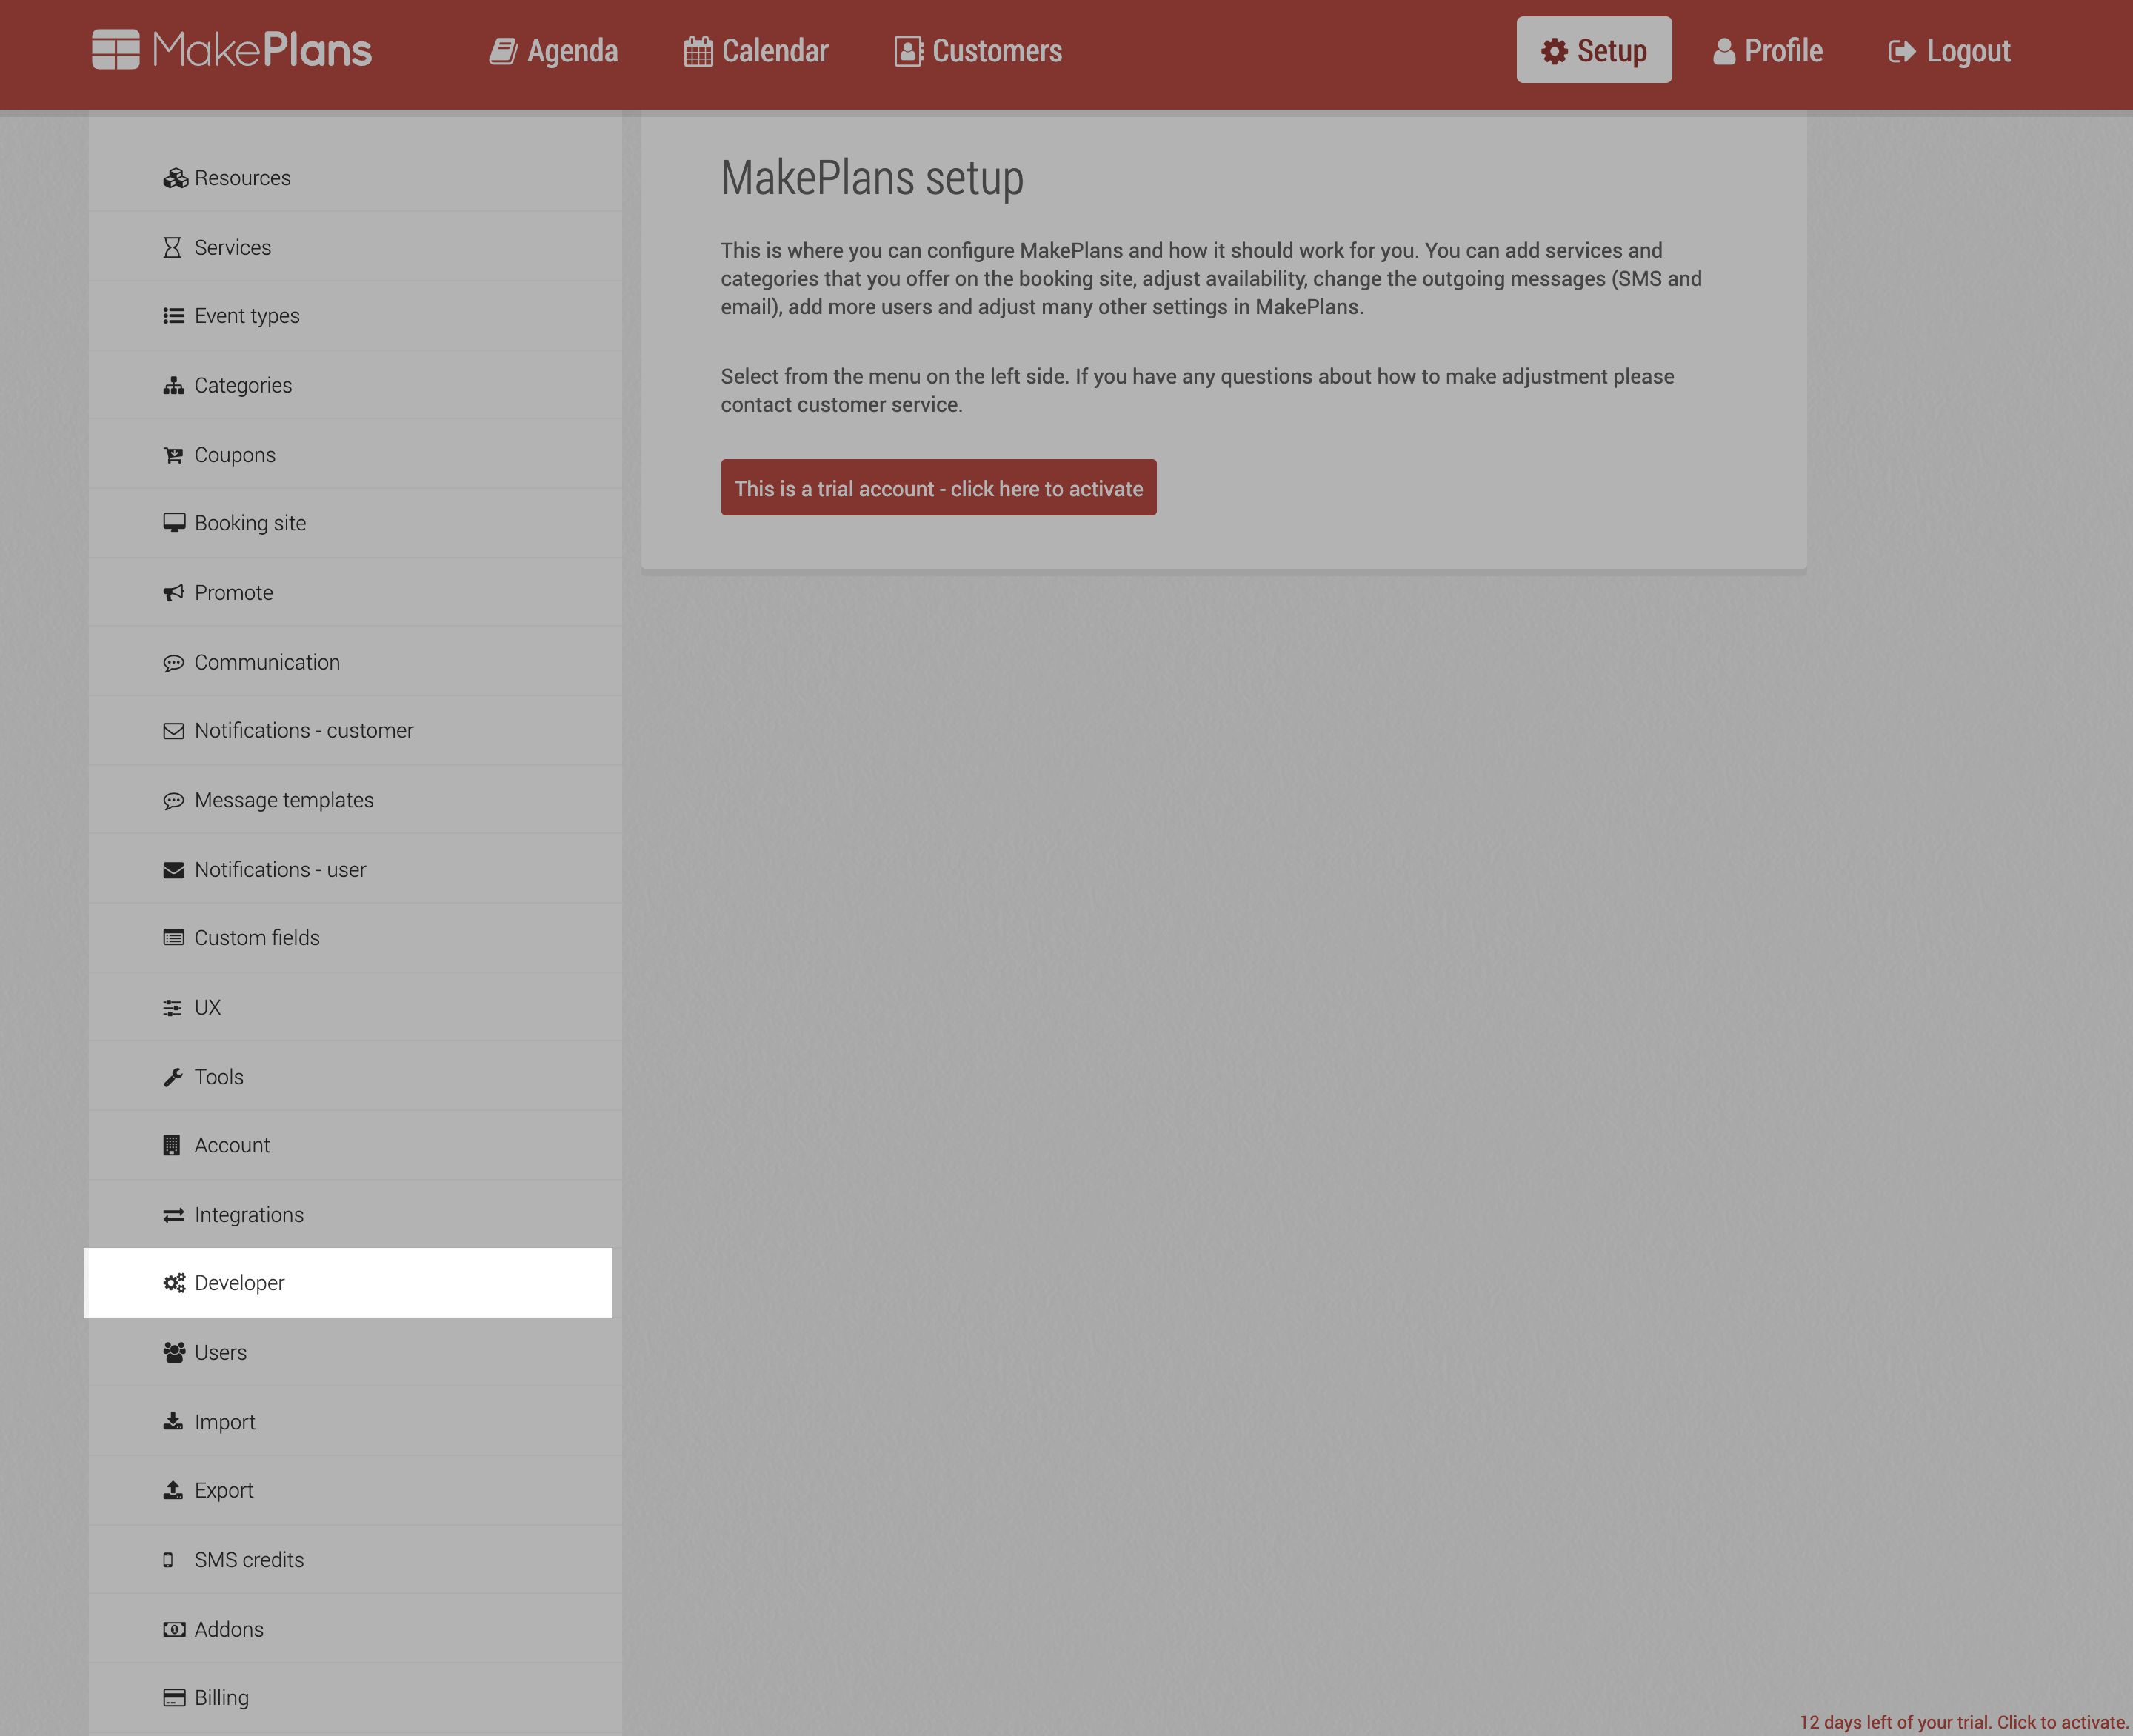Go to Booking site settings
Screen dimensions: 2133x1736
[355, 523]
